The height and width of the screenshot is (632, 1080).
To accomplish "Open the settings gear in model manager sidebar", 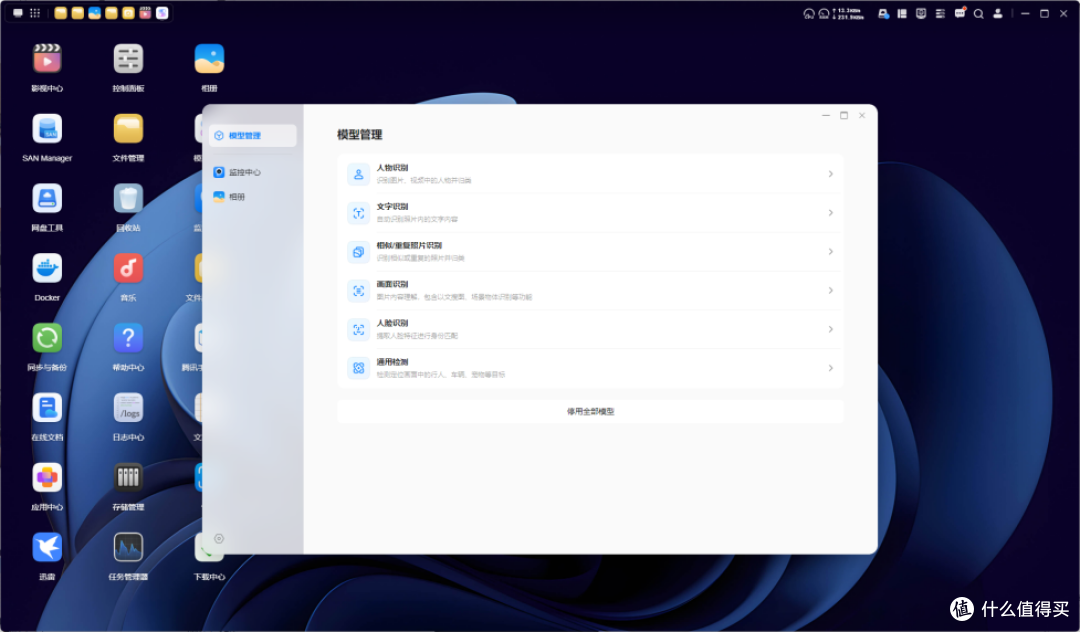I will [x=219, y=538].
